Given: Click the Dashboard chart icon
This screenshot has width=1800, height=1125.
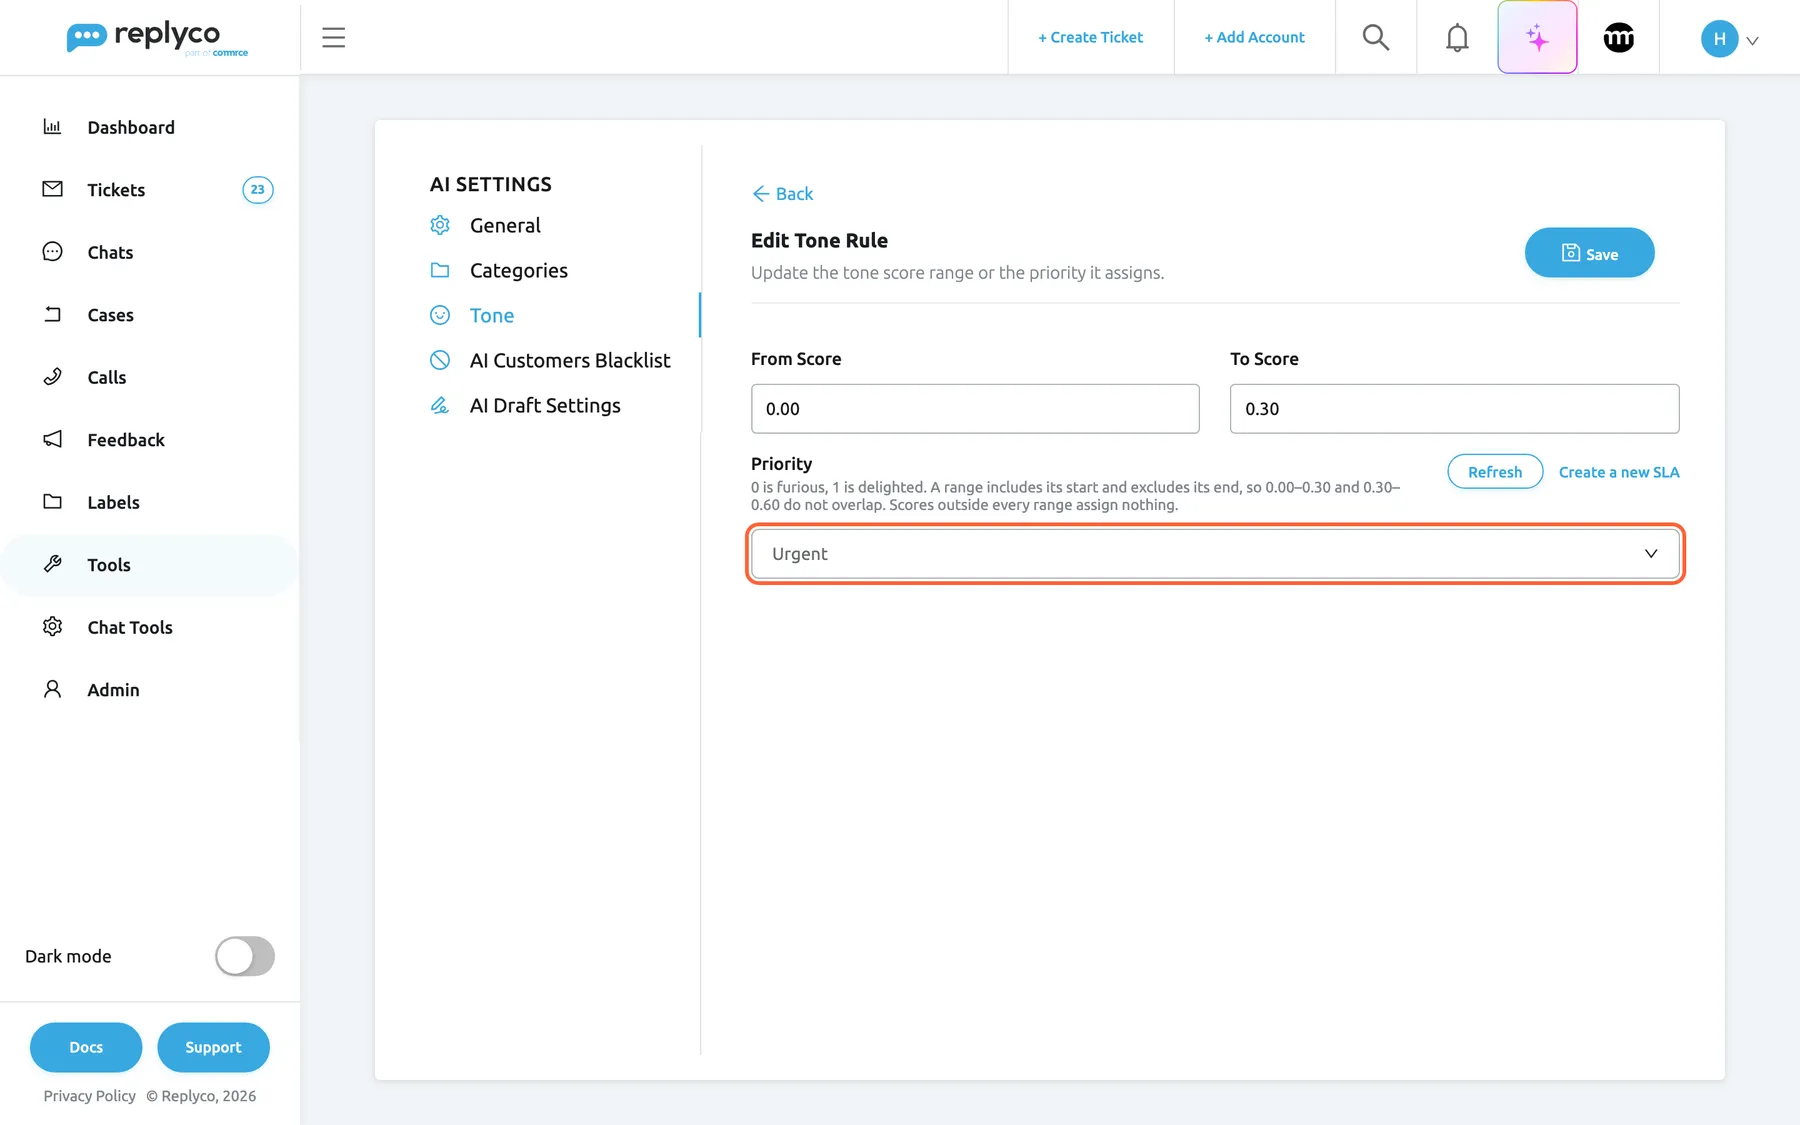Looking at the screenshot, I should (x=52, y=127).
